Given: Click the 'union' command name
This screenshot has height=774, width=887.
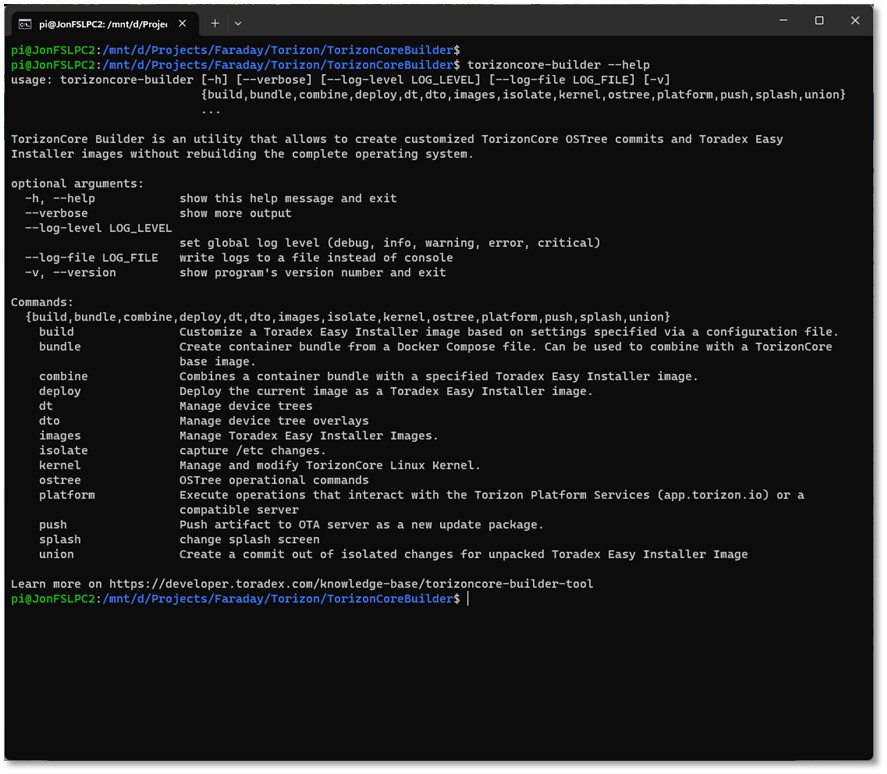Looking at the screenshot, I should pos(57,554).
